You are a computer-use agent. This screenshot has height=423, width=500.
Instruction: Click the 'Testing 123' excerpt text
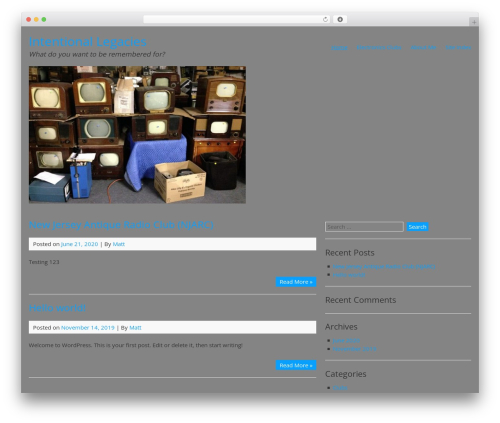click(x=44, y=262)
